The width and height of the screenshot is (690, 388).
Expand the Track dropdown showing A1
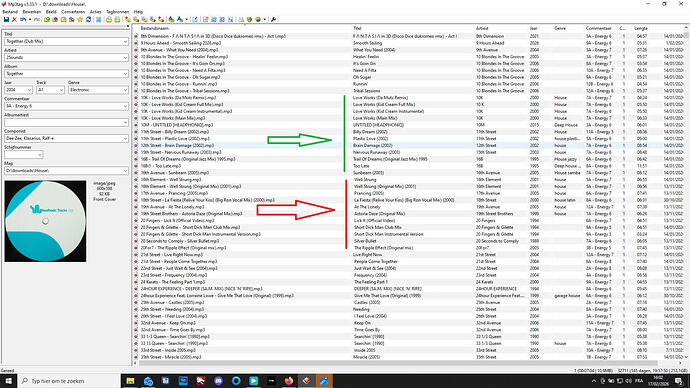pos(61,90)
